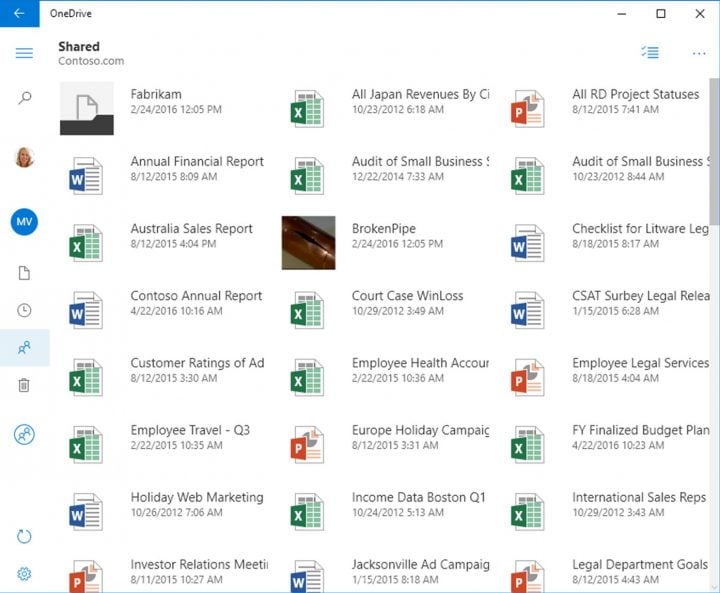Open the file named Contoso Annual Report
The height and width of the screenshot is (593, 720).
[x=196, y=296]
